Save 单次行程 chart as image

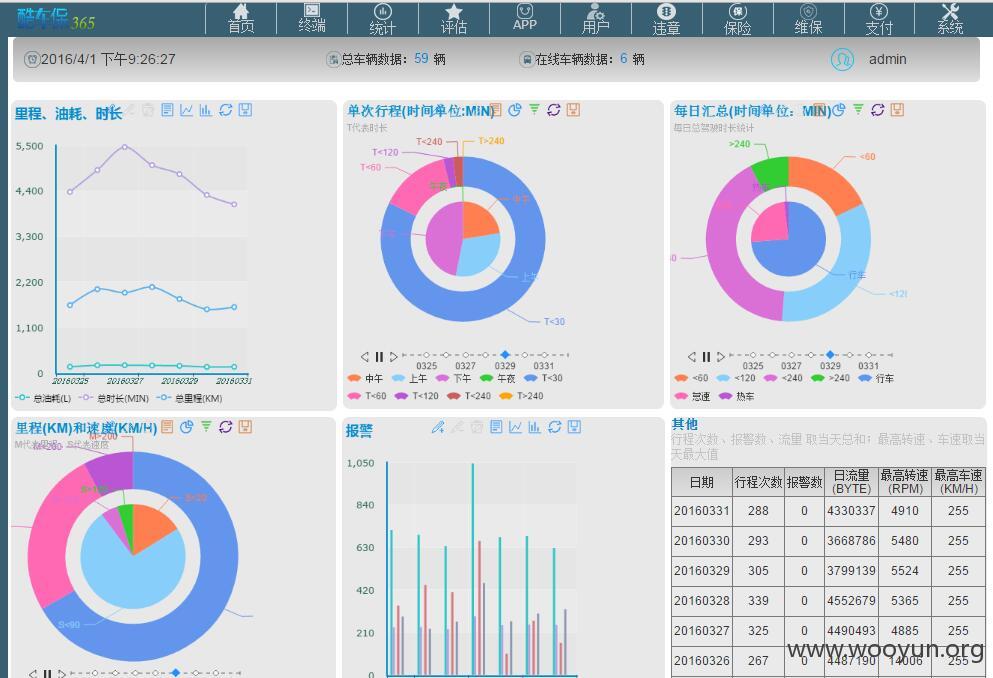tap(573, 110)
